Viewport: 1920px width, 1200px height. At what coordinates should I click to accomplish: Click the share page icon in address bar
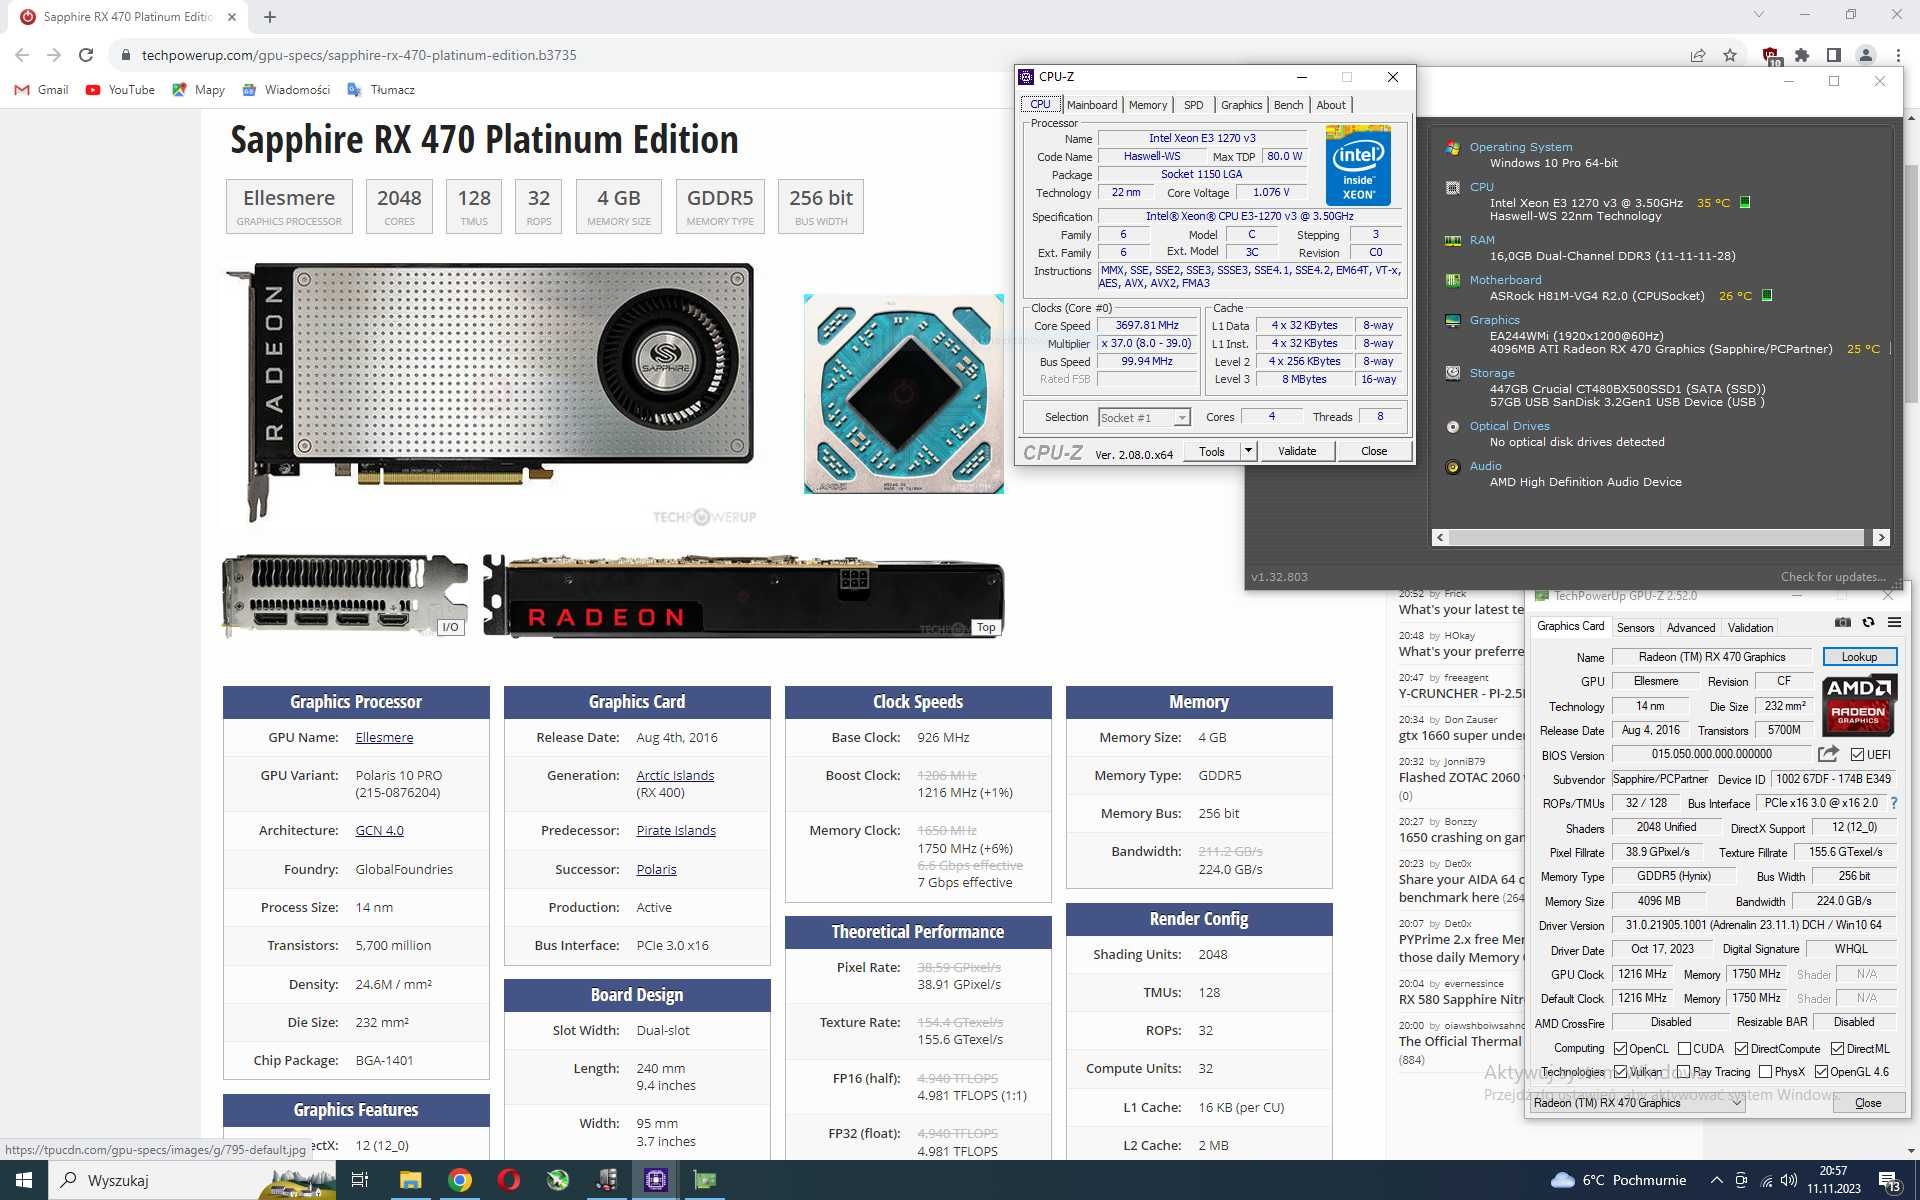click(x=1698, y=55)
